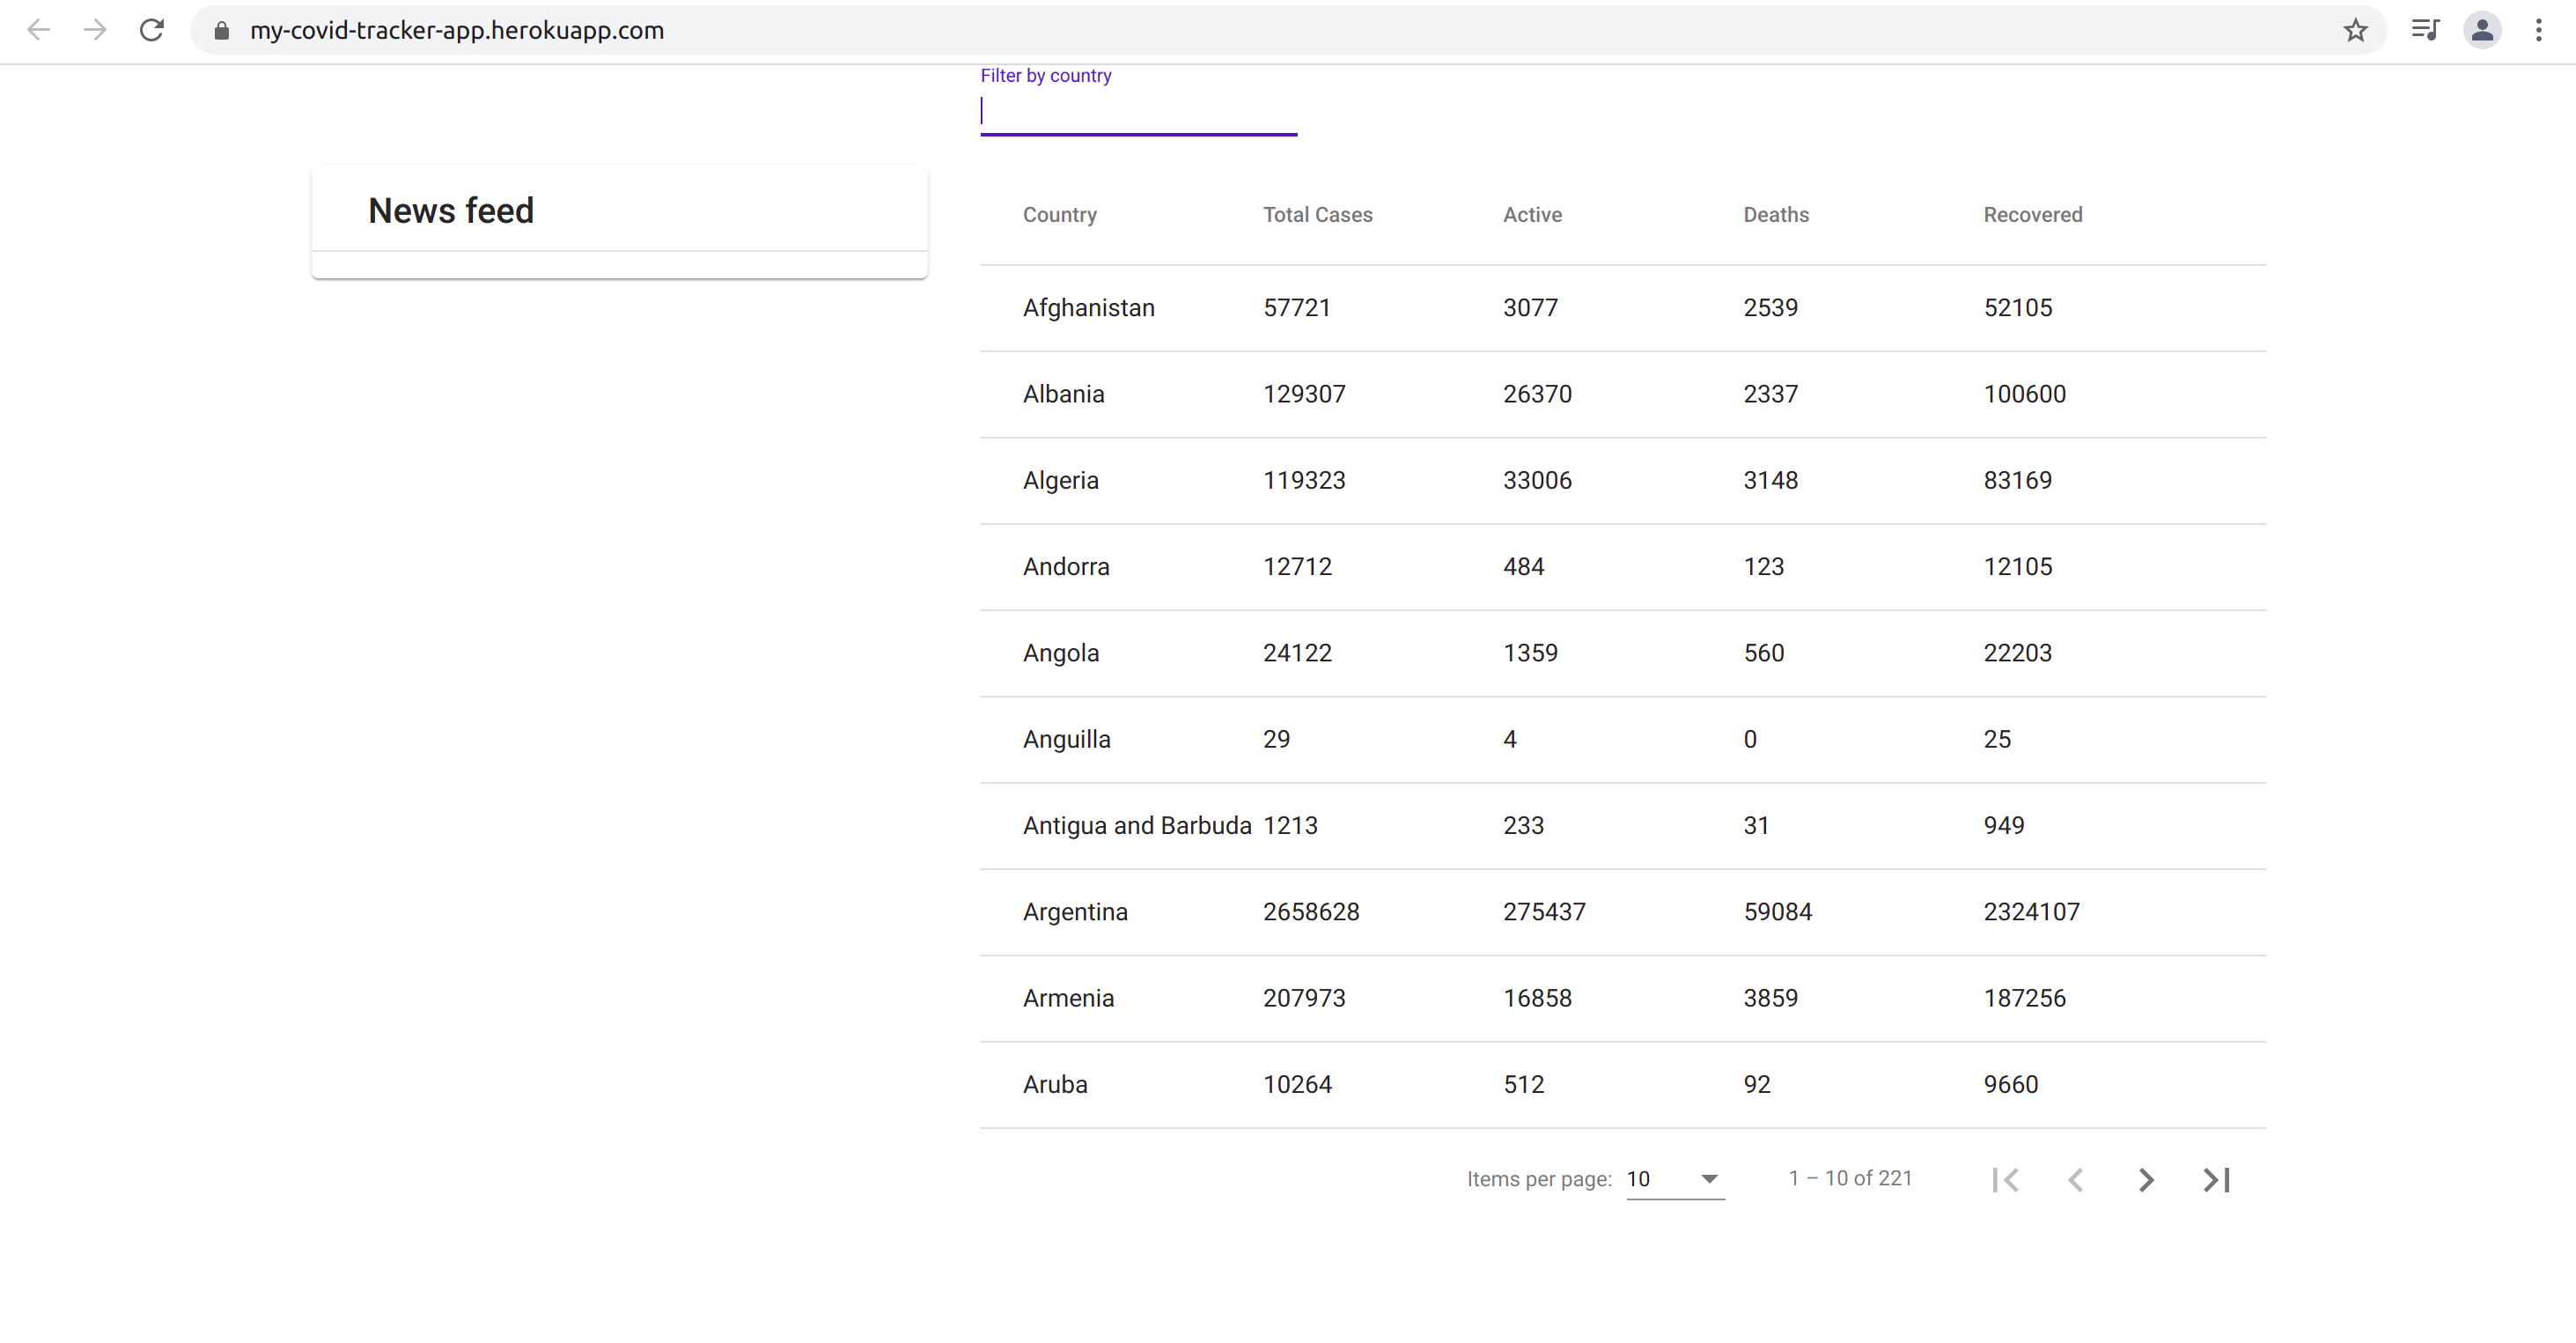Click the News feed heading
2576x1343 pixels.
click(x=451, y=211)
